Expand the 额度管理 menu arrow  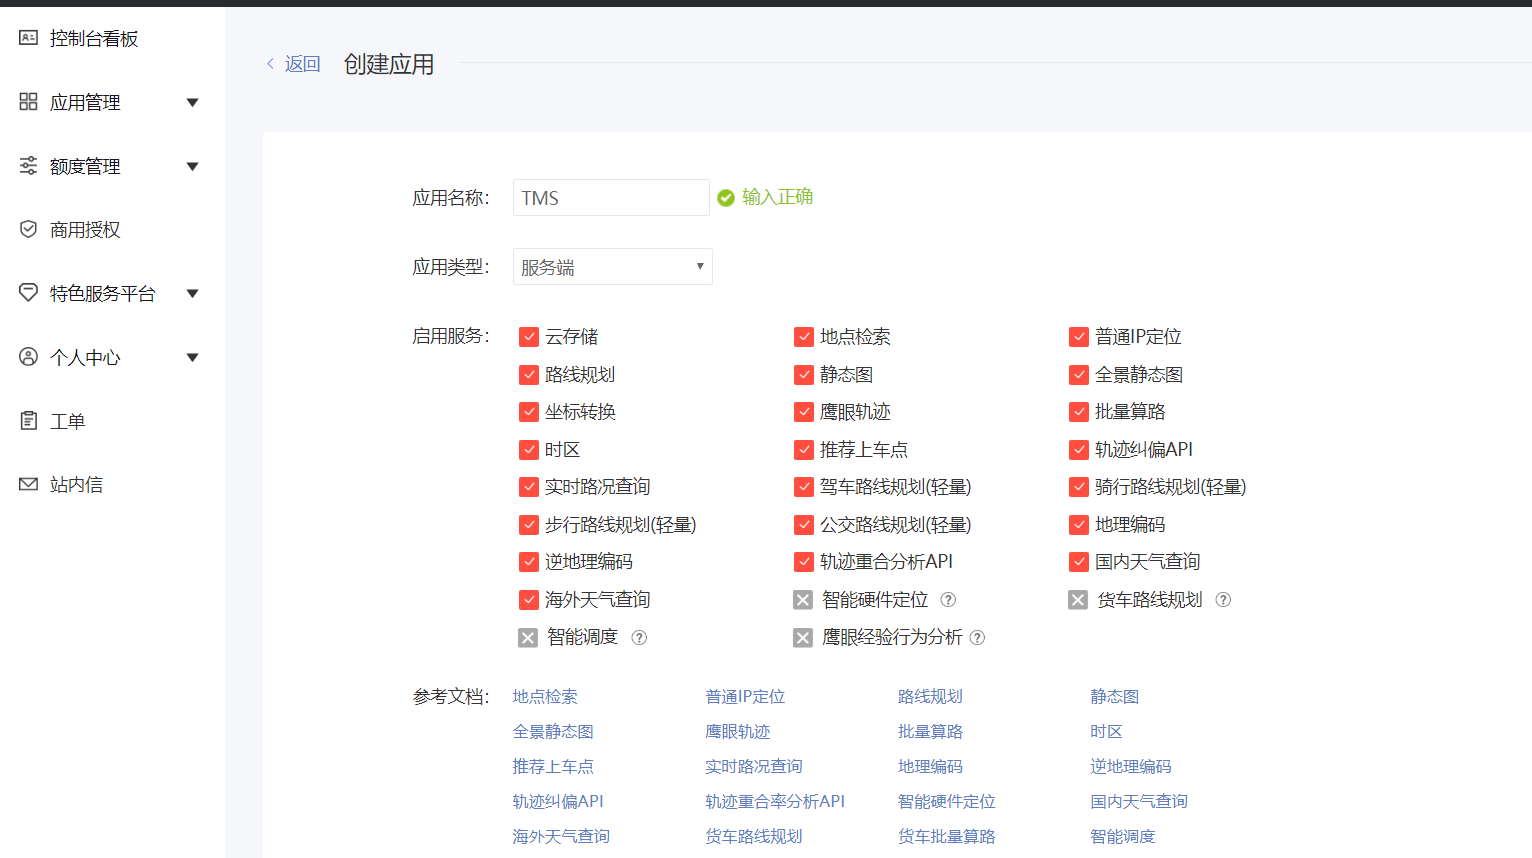(193, 166)
